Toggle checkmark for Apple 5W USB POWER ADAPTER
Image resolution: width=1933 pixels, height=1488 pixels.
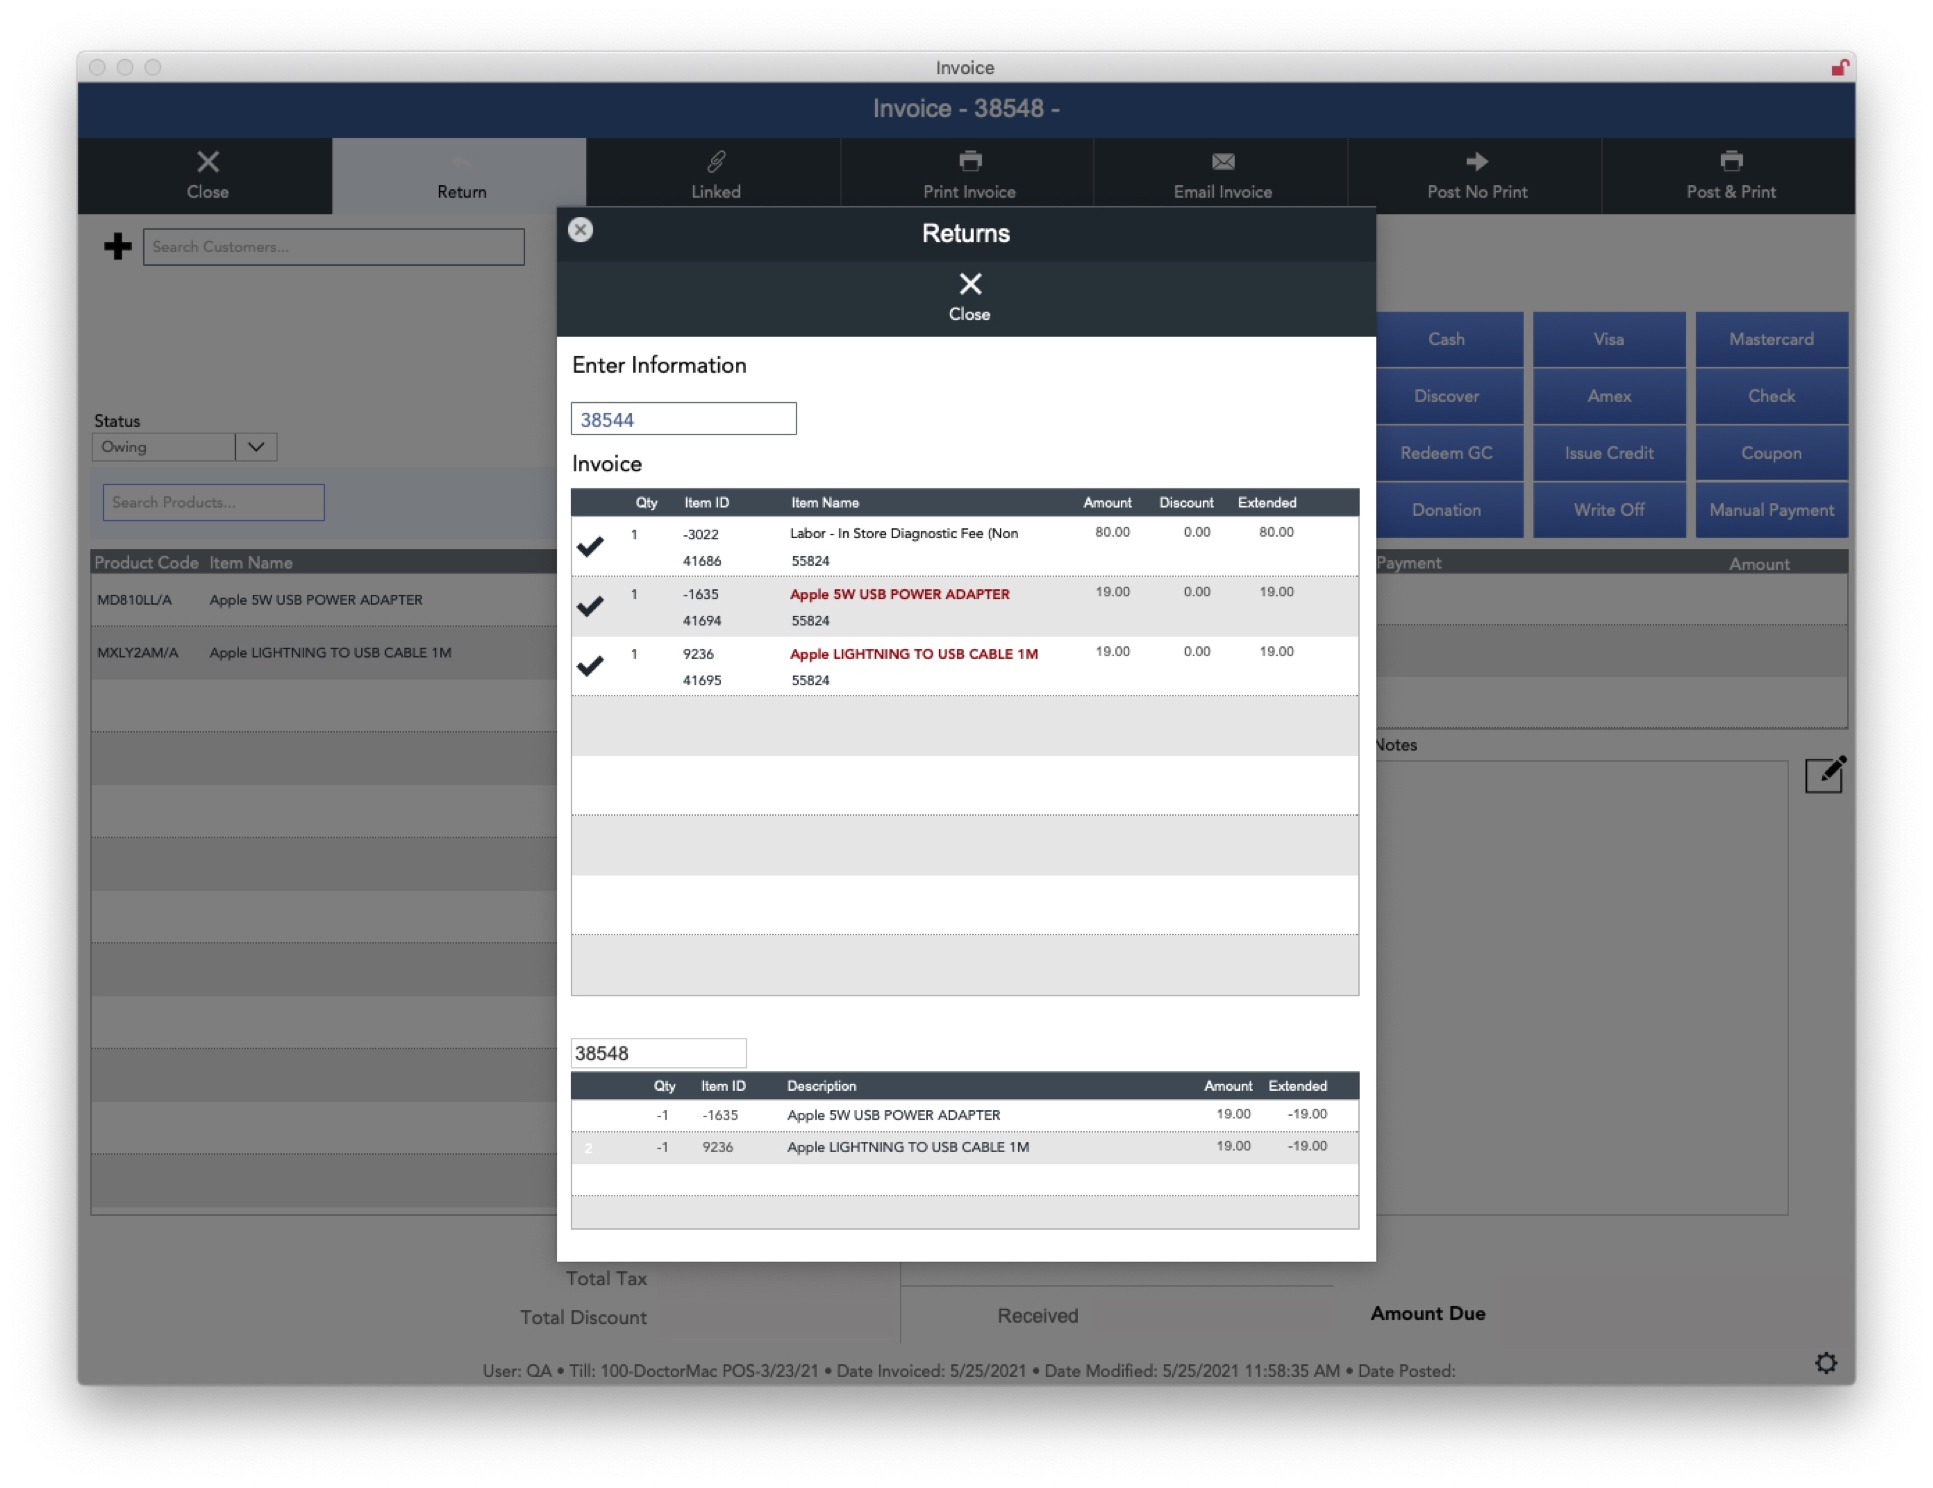[590, 606]
